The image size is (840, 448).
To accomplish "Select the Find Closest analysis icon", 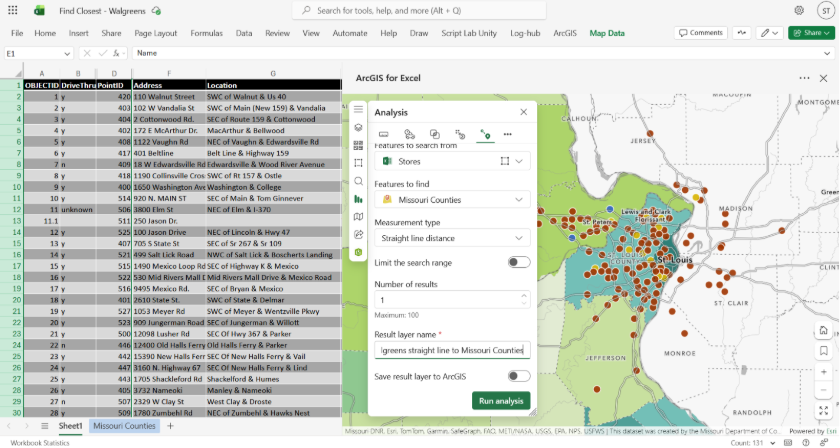I will pos(485,135).
